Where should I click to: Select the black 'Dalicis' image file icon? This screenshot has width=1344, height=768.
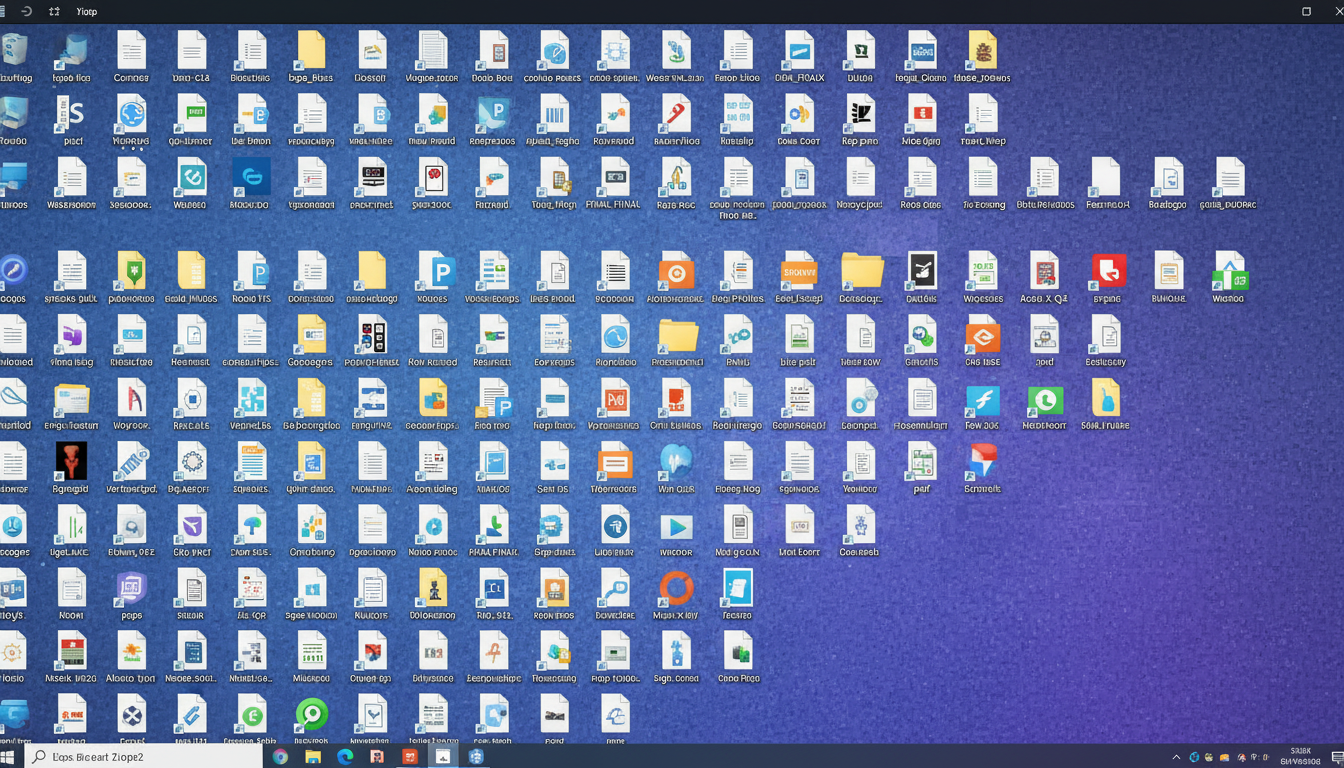(x=920, y=270)
